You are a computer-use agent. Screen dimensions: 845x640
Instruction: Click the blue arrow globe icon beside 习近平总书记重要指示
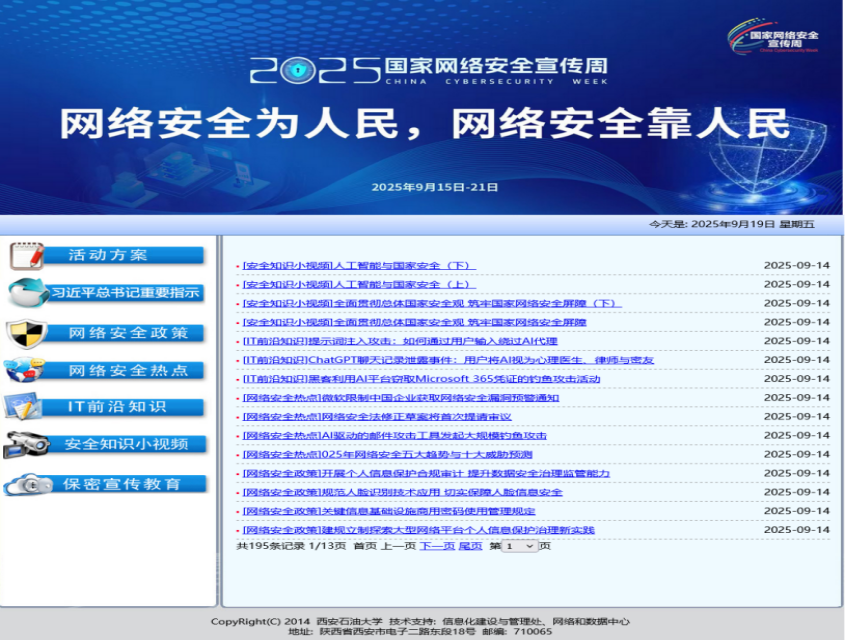[26, 293]
